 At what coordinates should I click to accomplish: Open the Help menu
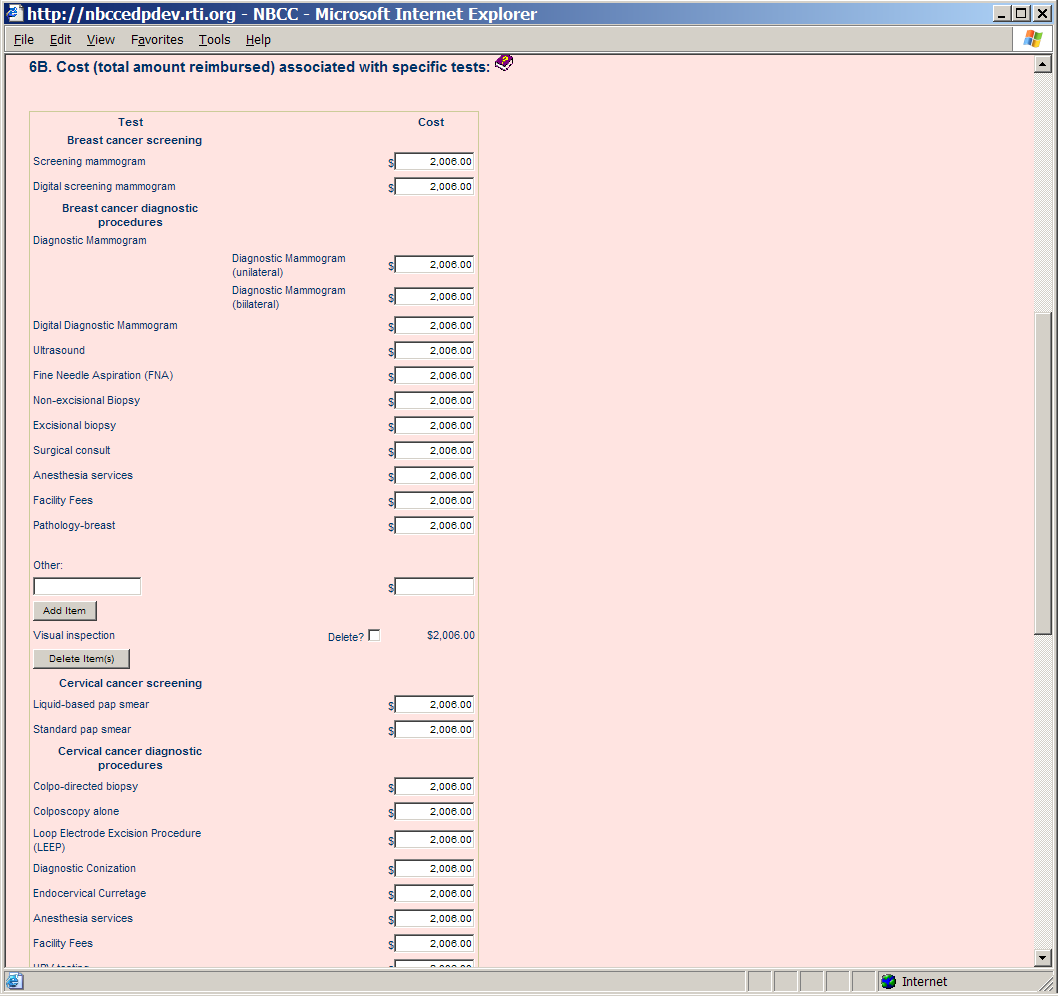(258, 40)
